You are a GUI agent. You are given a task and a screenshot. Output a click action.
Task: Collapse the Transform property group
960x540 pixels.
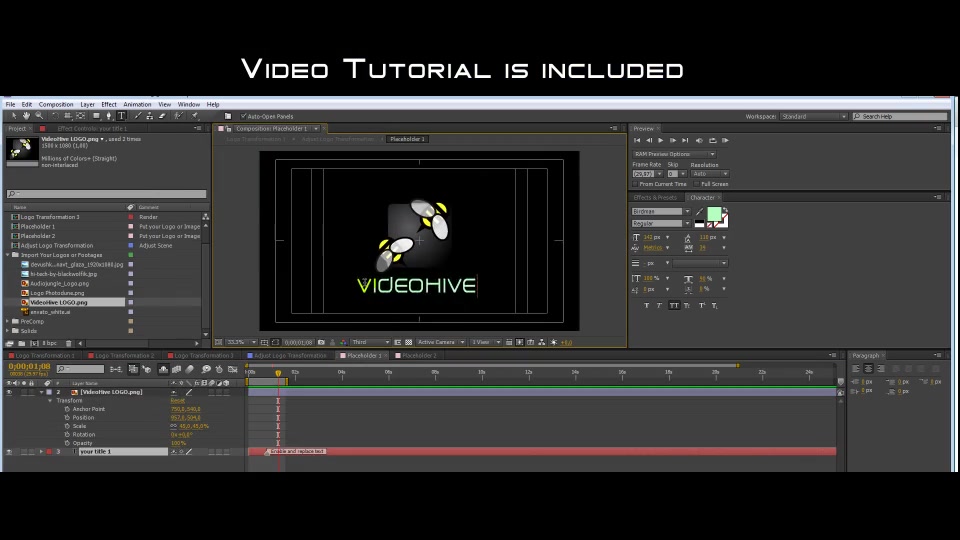50,400
